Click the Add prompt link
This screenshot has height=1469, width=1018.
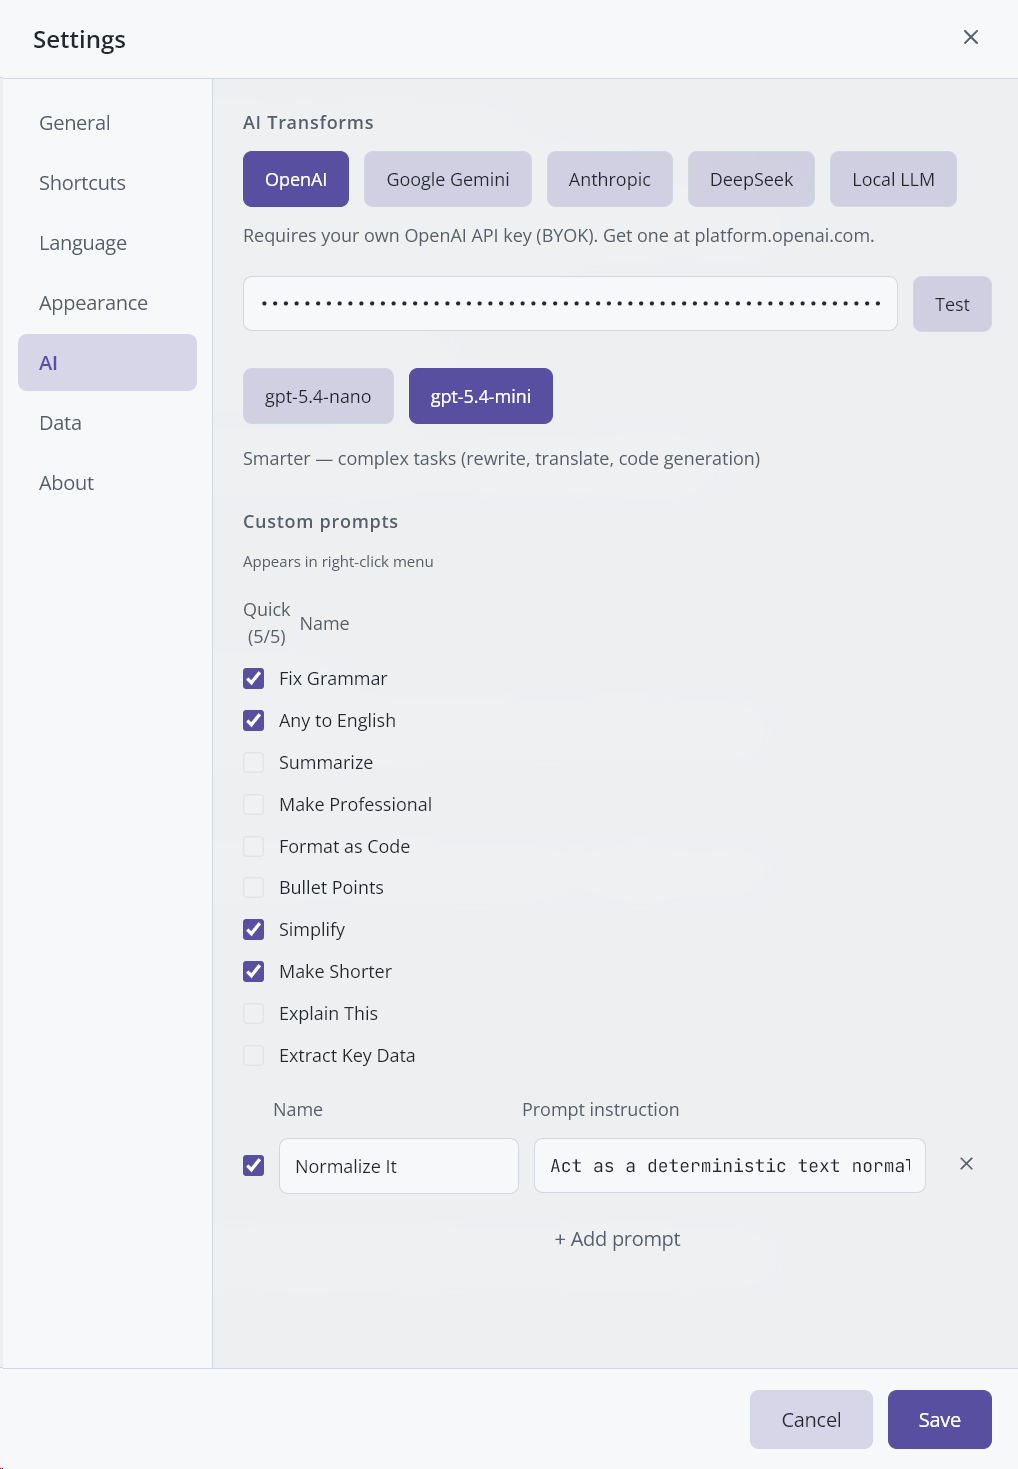617,1239
